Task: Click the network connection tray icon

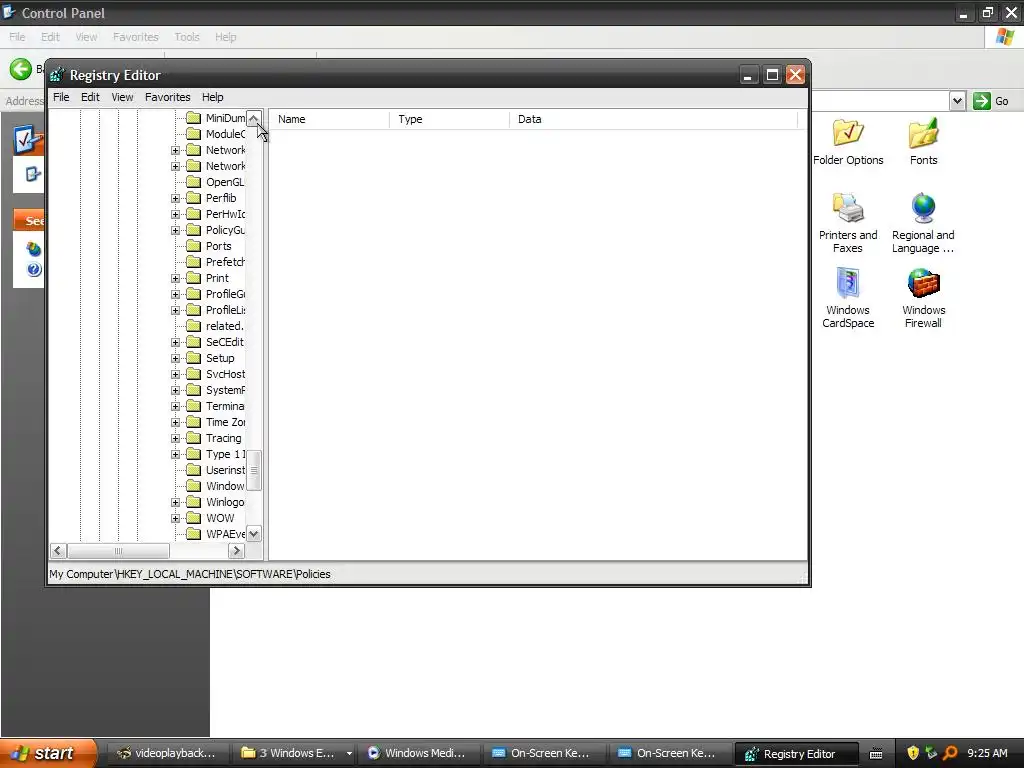Action: point(931,753)
